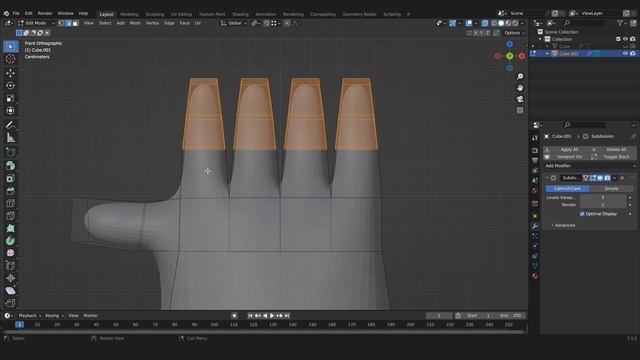Select the 3D Cursor tool
This screenshot has width=640, height=360.
coord(11,59)
